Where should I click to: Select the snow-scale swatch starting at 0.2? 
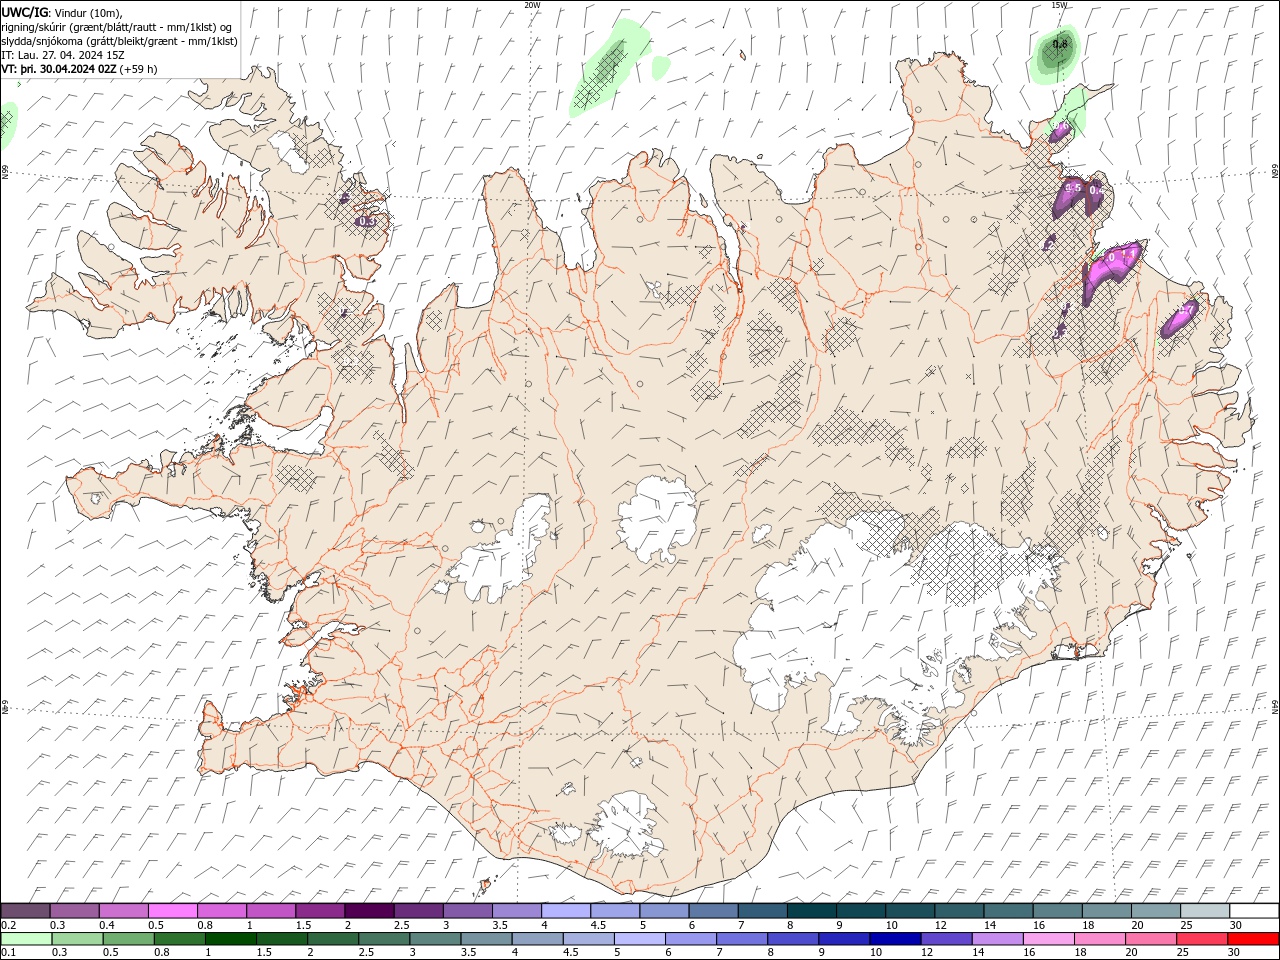coord(25,911)
